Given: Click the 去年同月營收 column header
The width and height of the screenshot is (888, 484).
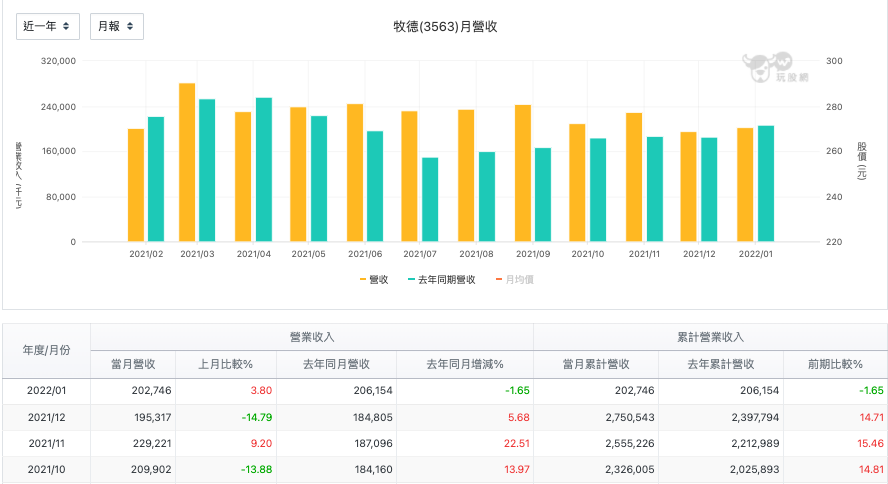Looking at the screenshot, I should (x=336, y=365).
